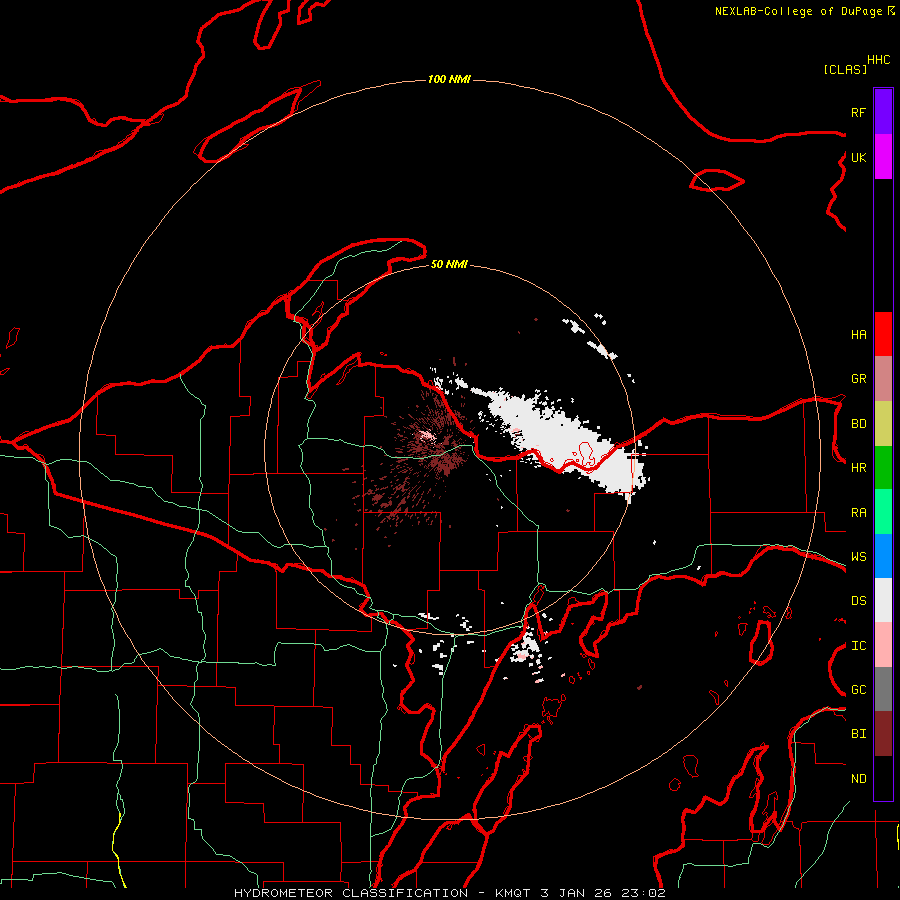Click the 'HHC' product code text

click(878, 60)
